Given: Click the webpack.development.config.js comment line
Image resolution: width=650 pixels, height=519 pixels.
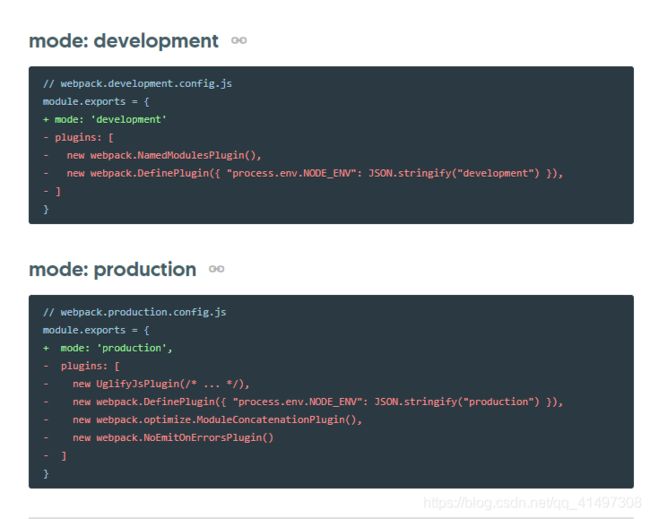Looking at the screenshot, I should pyautogui.click(x=137, y=84).
